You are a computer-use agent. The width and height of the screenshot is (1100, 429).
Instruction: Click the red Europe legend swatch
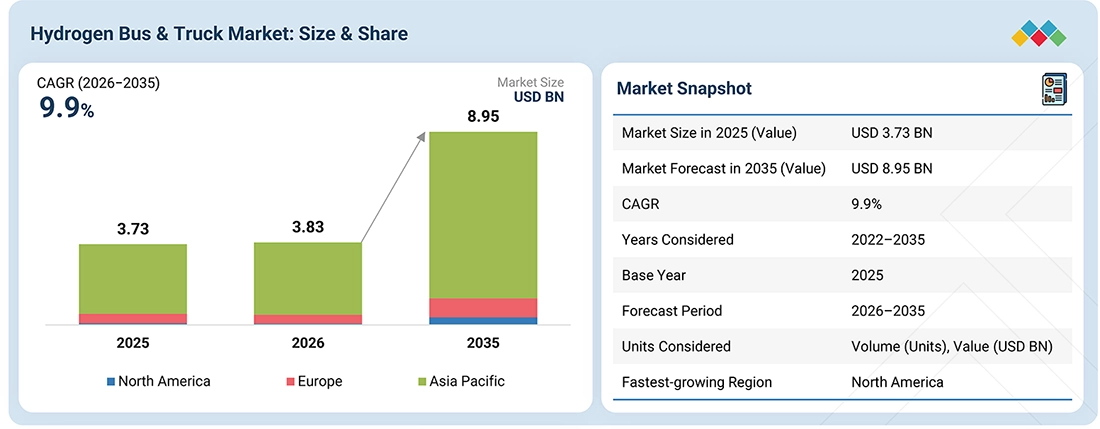[x=290, y=382]
